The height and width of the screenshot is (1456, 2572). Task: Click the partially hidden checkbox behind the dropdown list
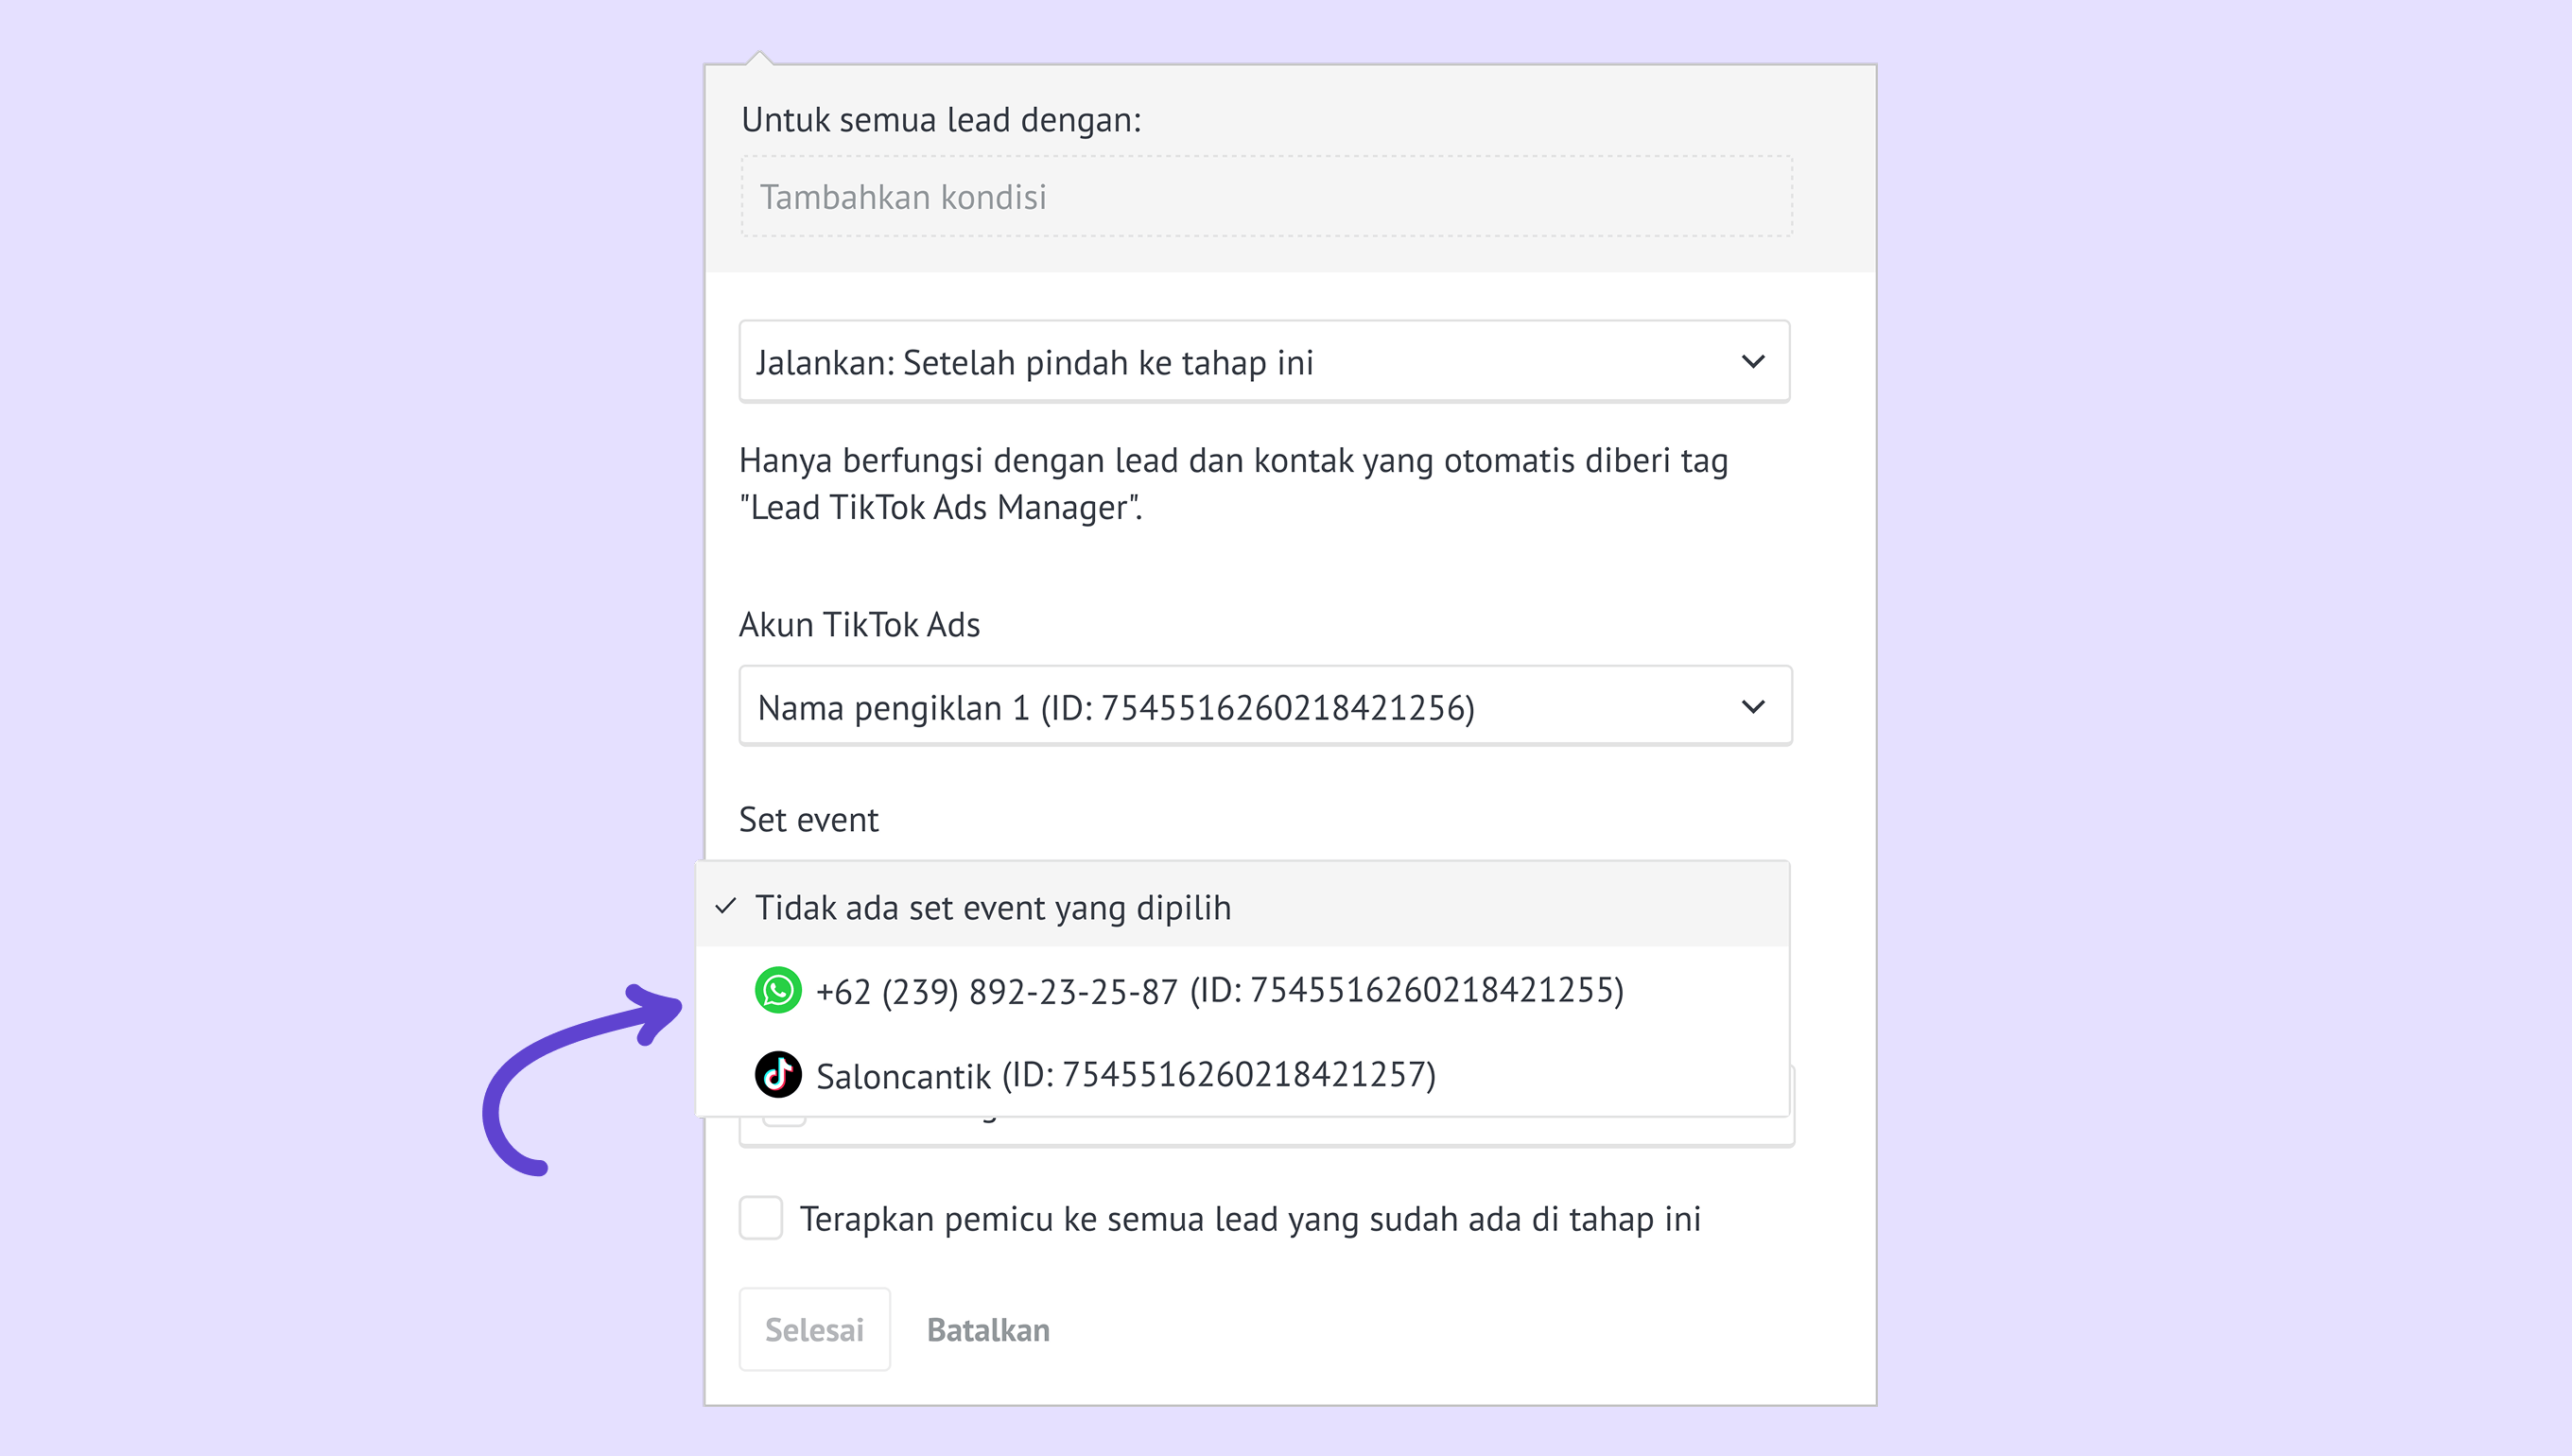(784, 1123)
